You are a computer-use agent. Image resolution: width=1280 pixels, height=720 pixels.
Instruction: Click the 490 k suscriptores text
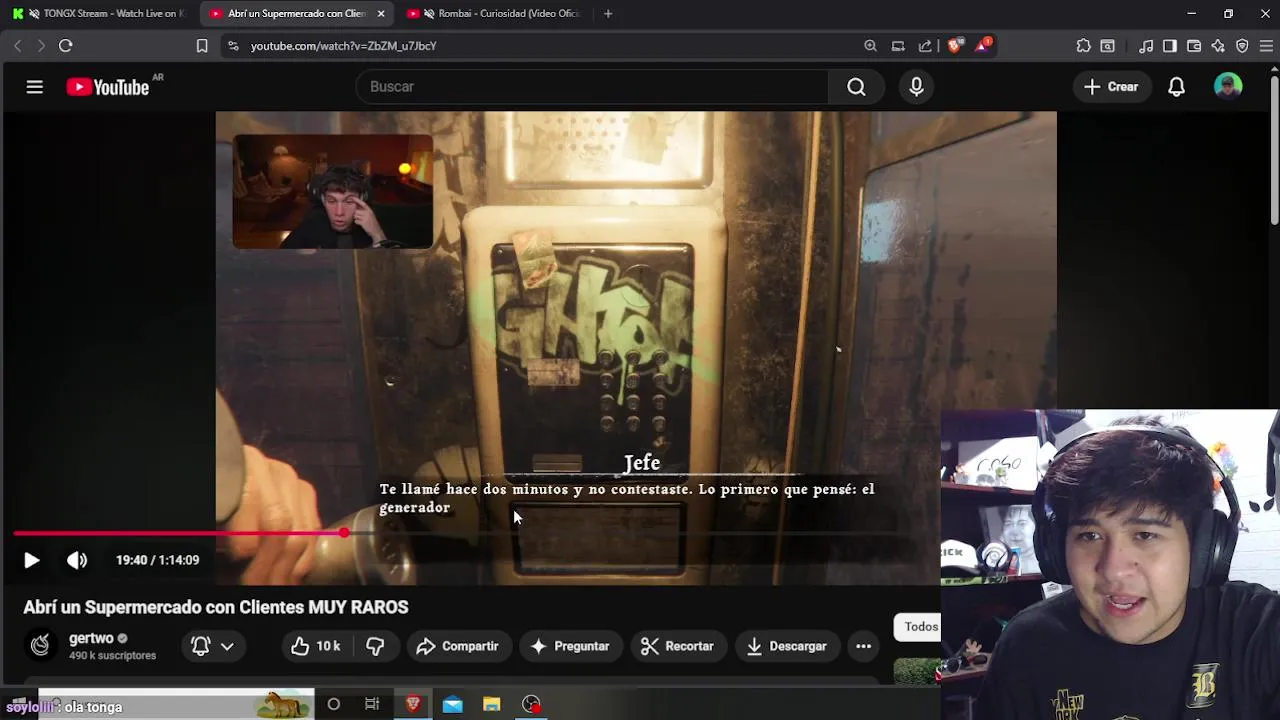point(113,656)
